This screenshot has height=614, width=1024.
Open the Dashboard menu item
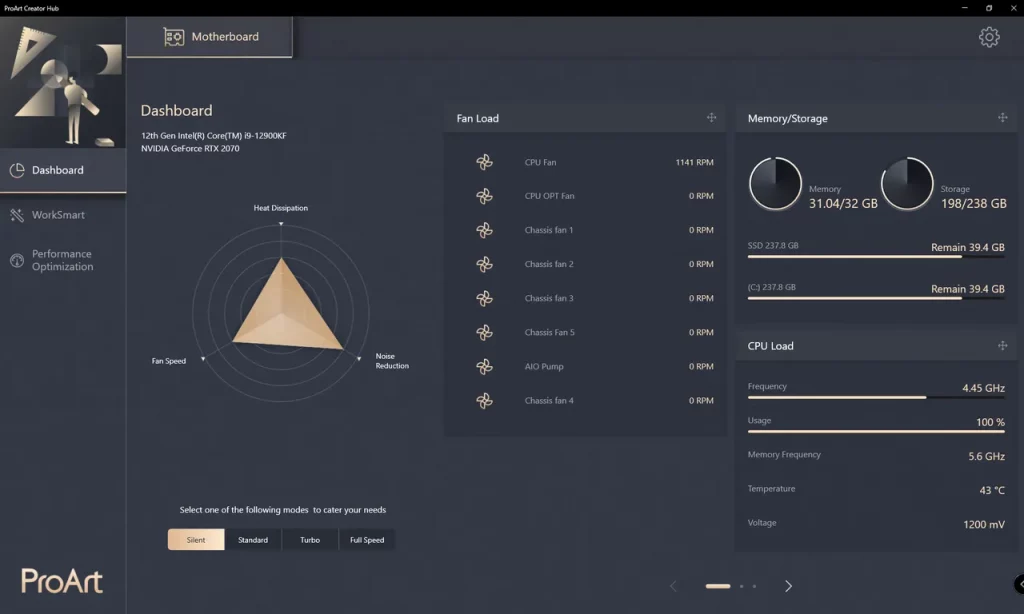click(63, 170)
